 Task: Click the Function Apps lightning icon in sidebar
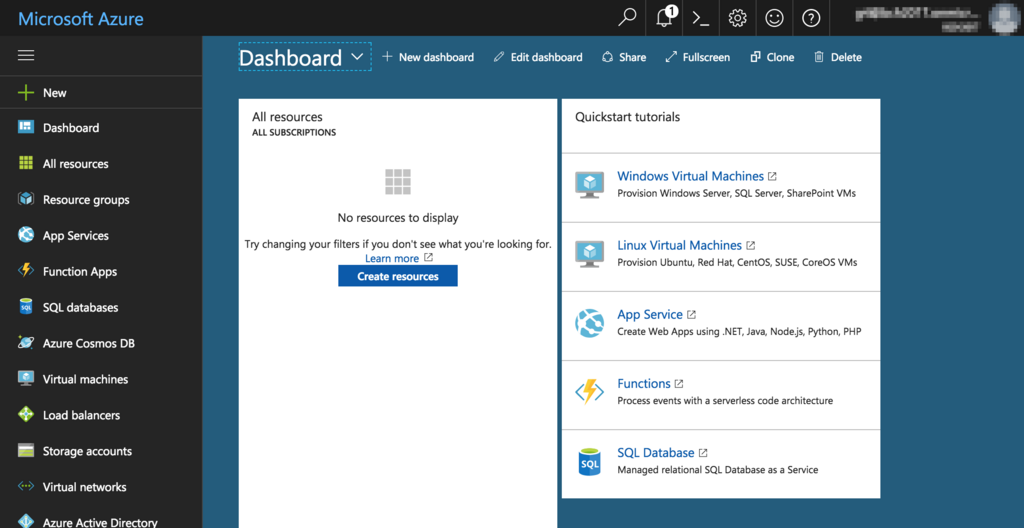point(25,271)
